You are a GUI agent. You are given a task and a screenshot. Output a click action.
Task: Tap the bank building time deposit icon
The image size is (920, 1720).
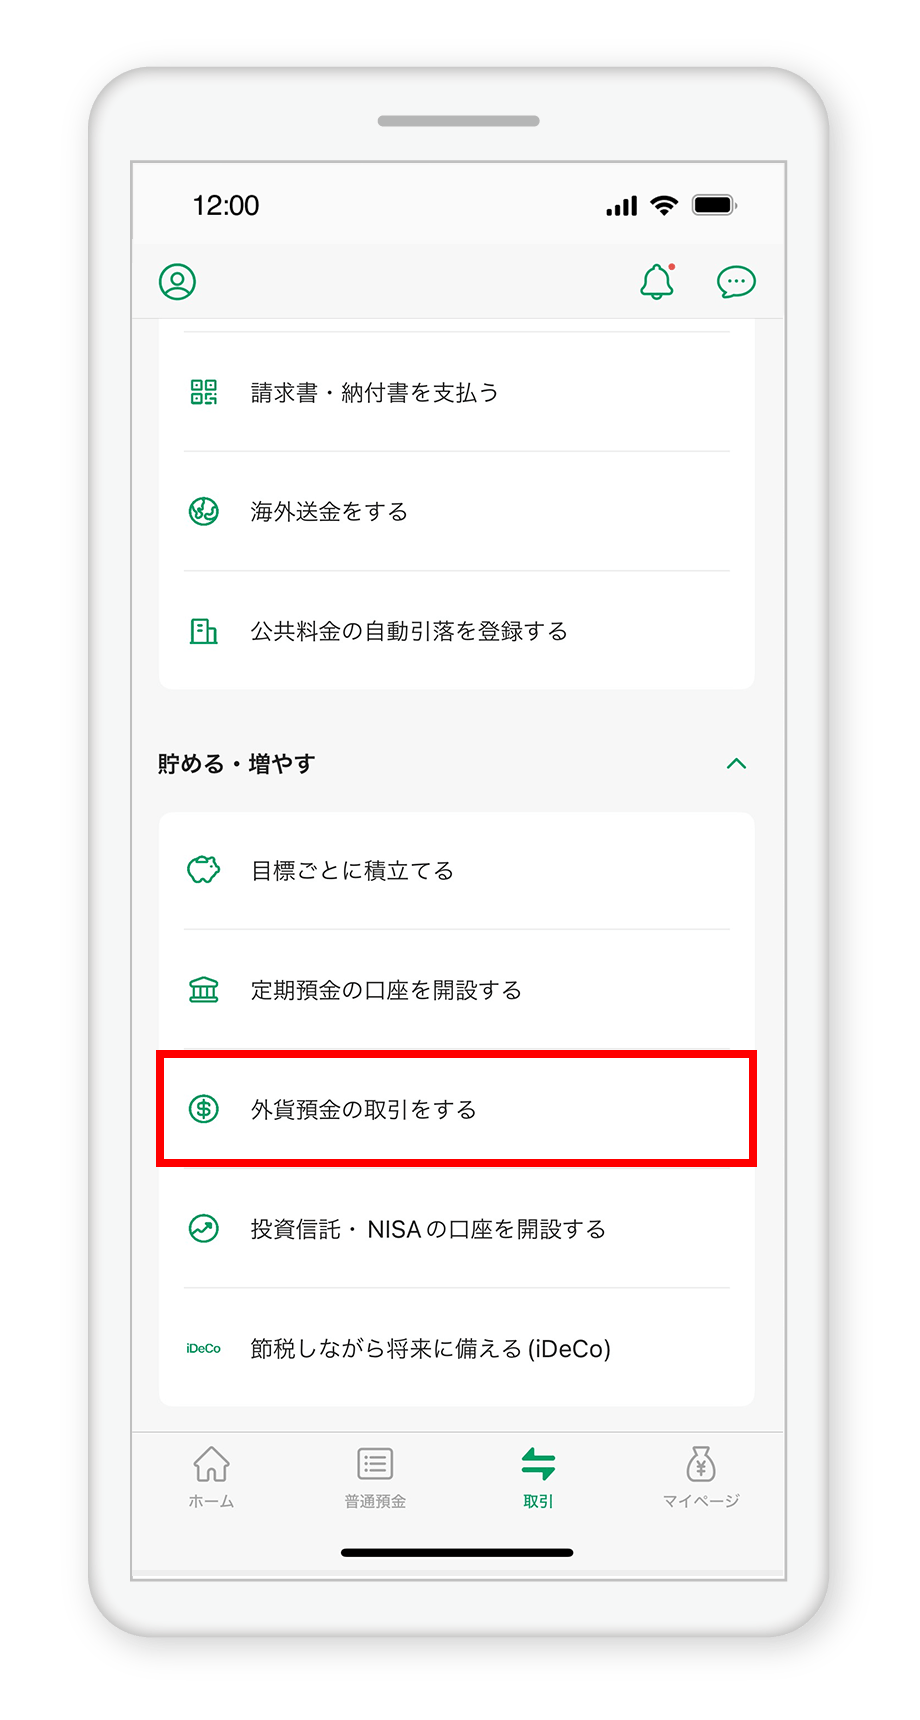(x=204, y=990)
